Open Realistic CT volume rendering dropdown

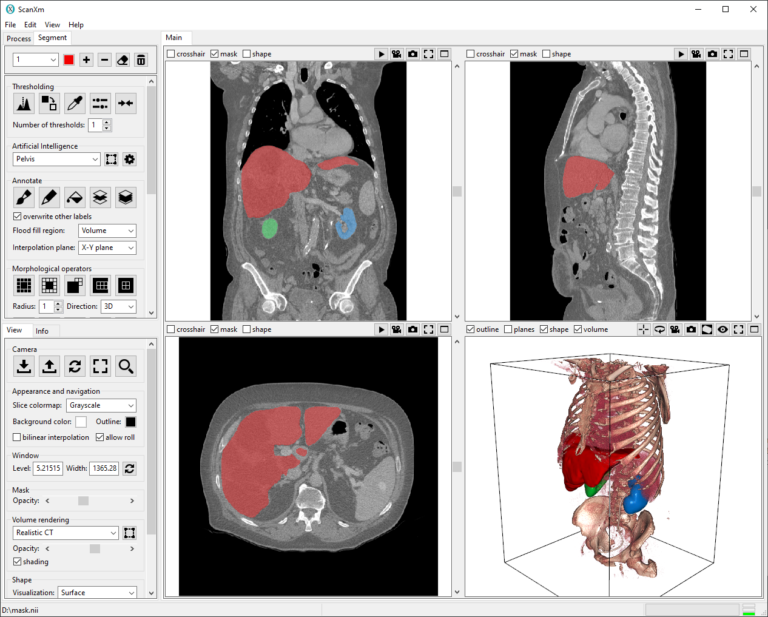tap(65, 533)
